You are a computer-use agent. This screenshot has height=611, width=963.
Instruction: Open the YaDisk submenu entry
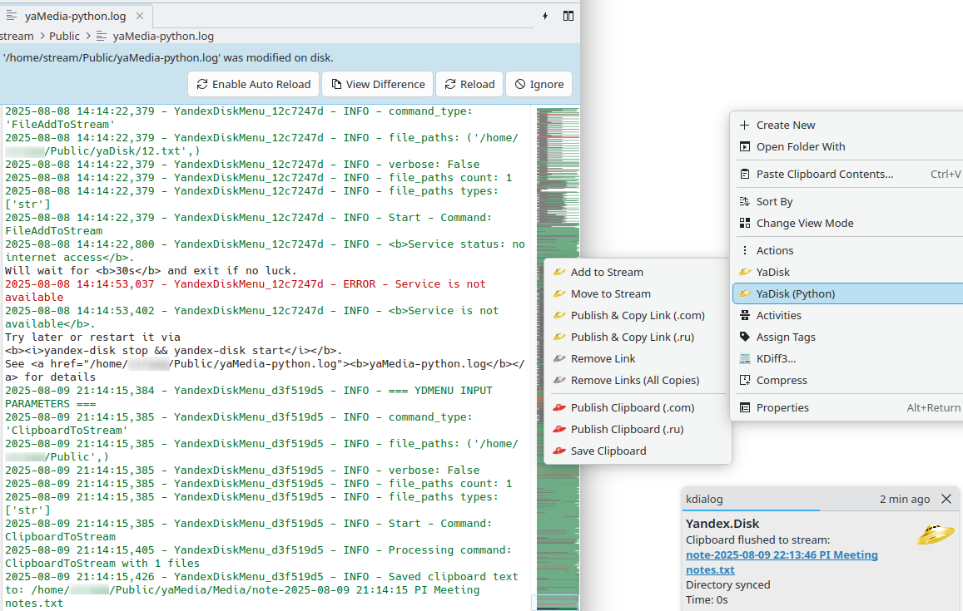tap(848, 272)
